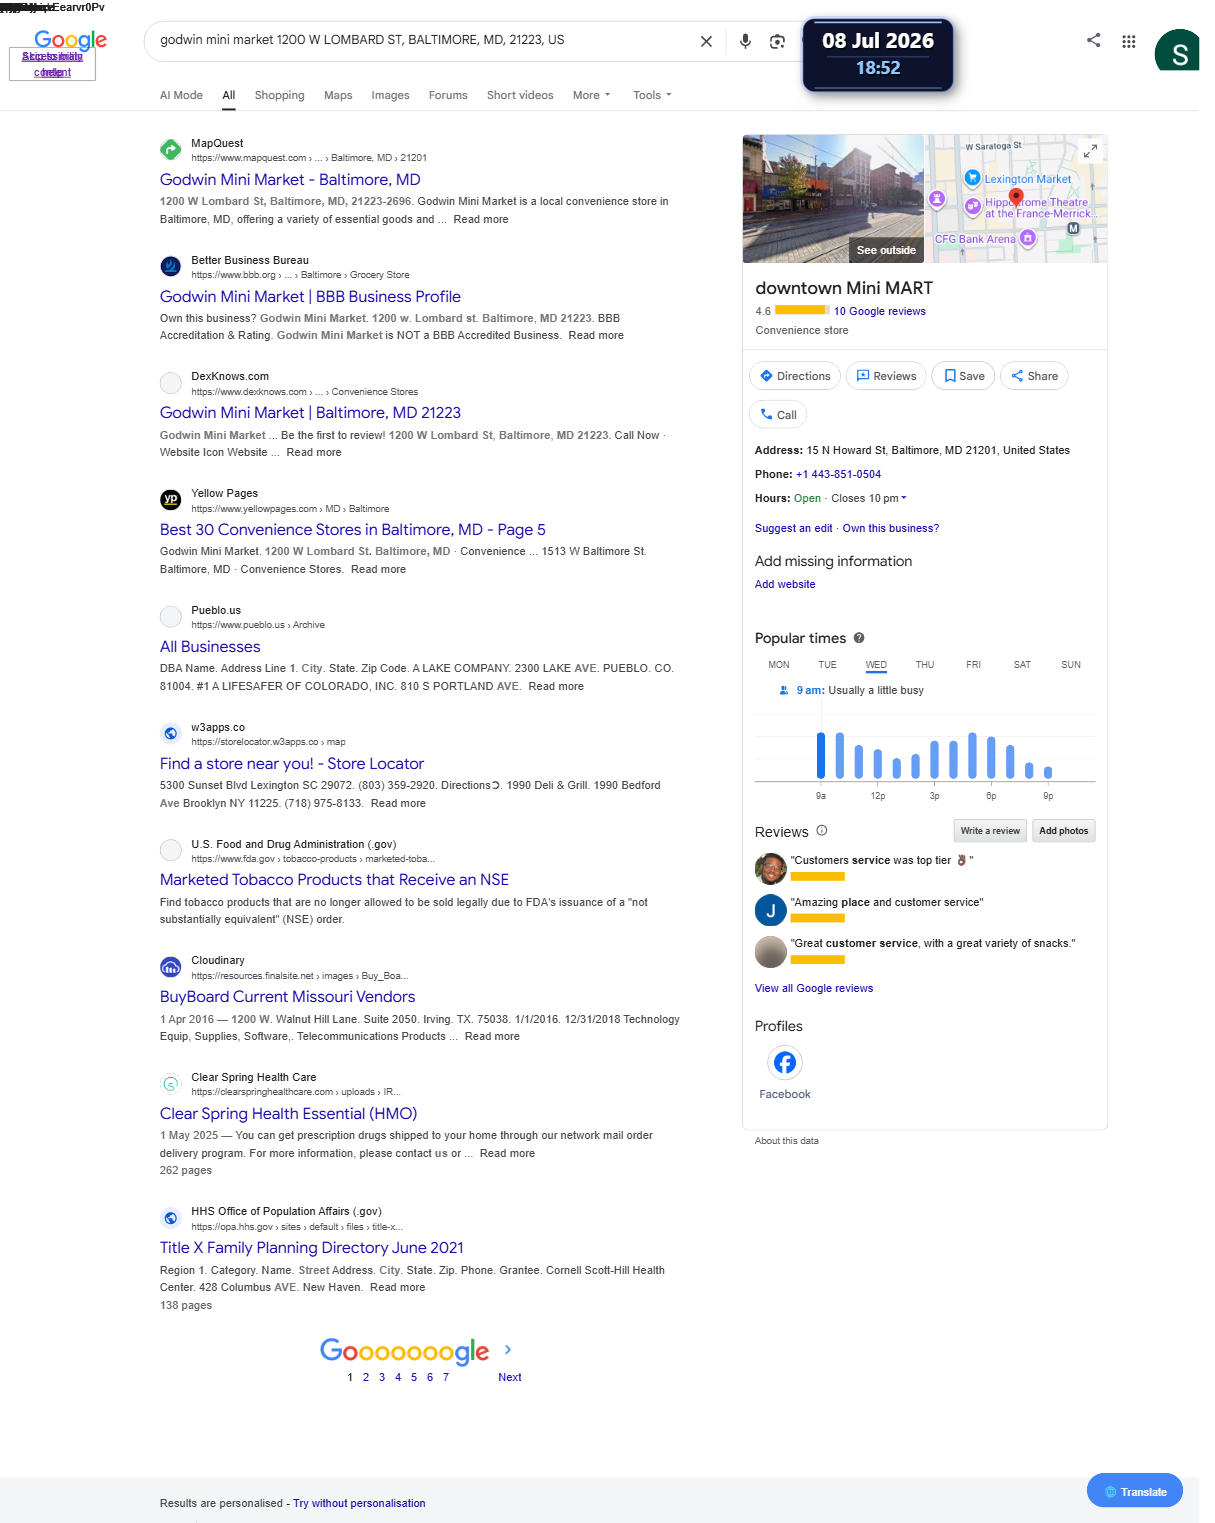Select FRI in Popular times
The height and width of the screenshot is (1523, 1215).
click(x=973, y=665)
